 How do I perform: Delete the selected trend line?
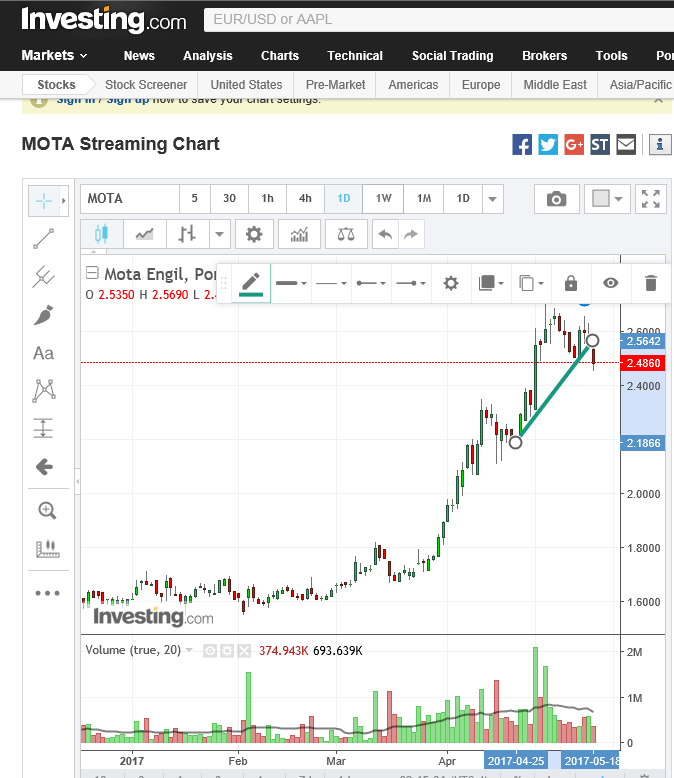tap(651, 283)
